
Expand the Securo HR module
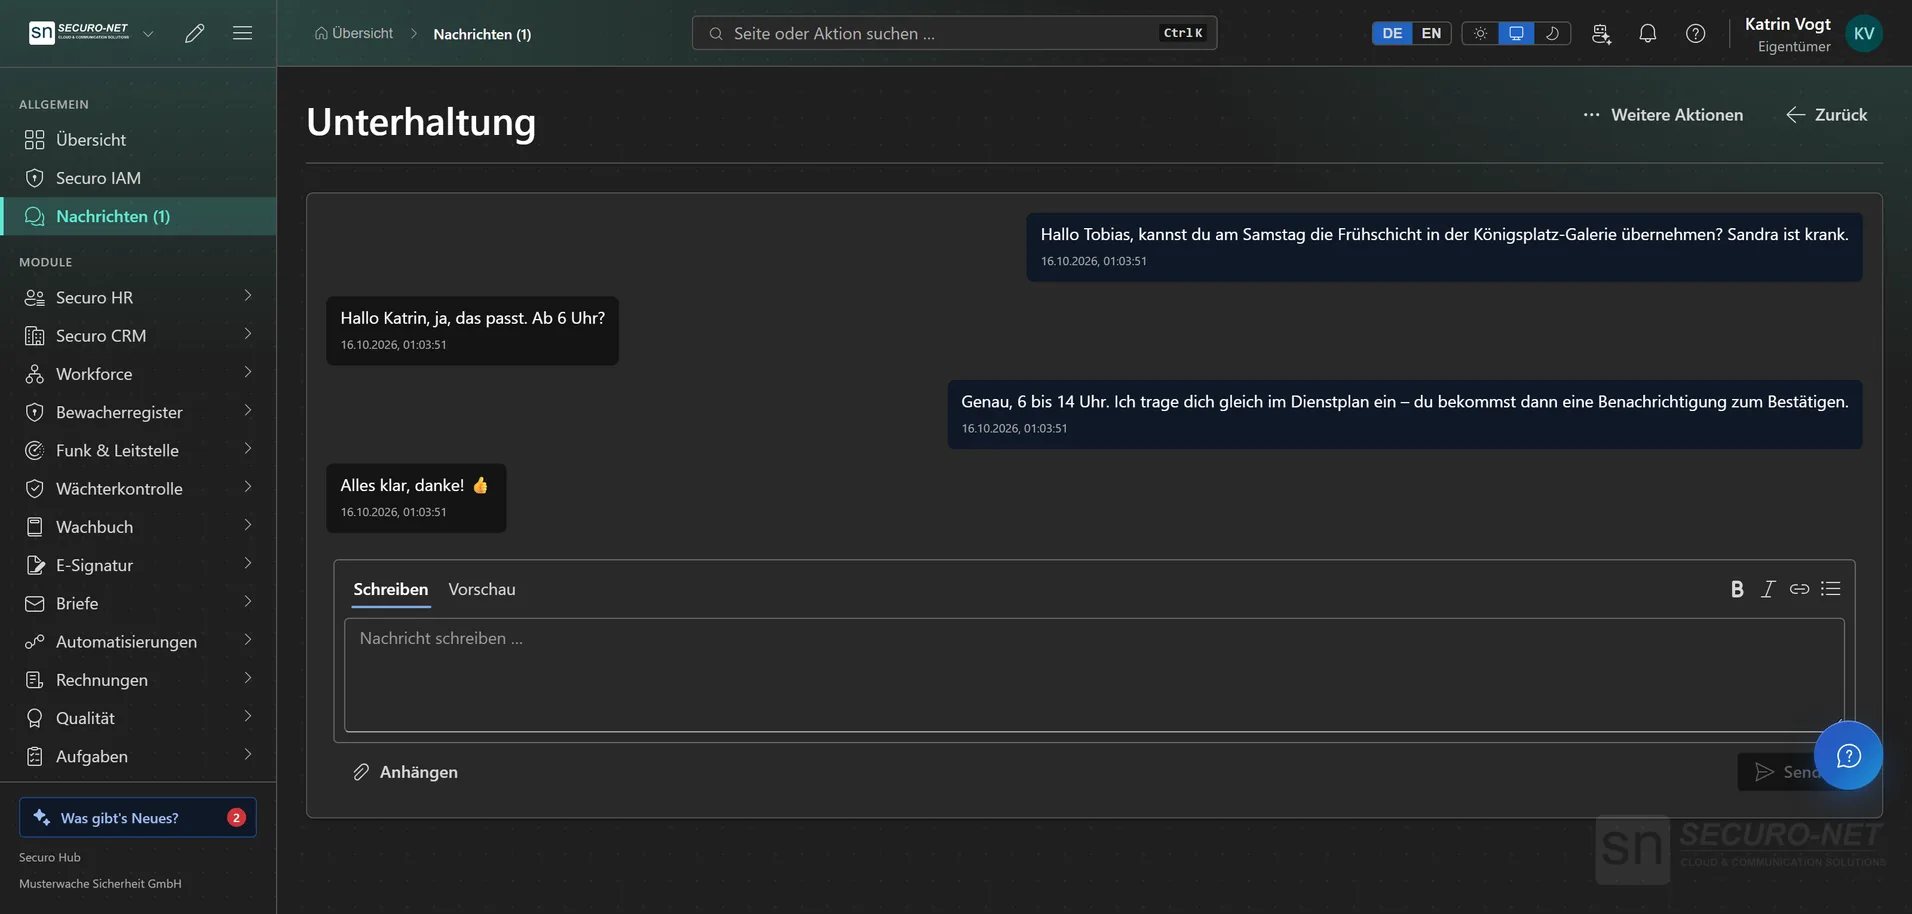point(138,297)
